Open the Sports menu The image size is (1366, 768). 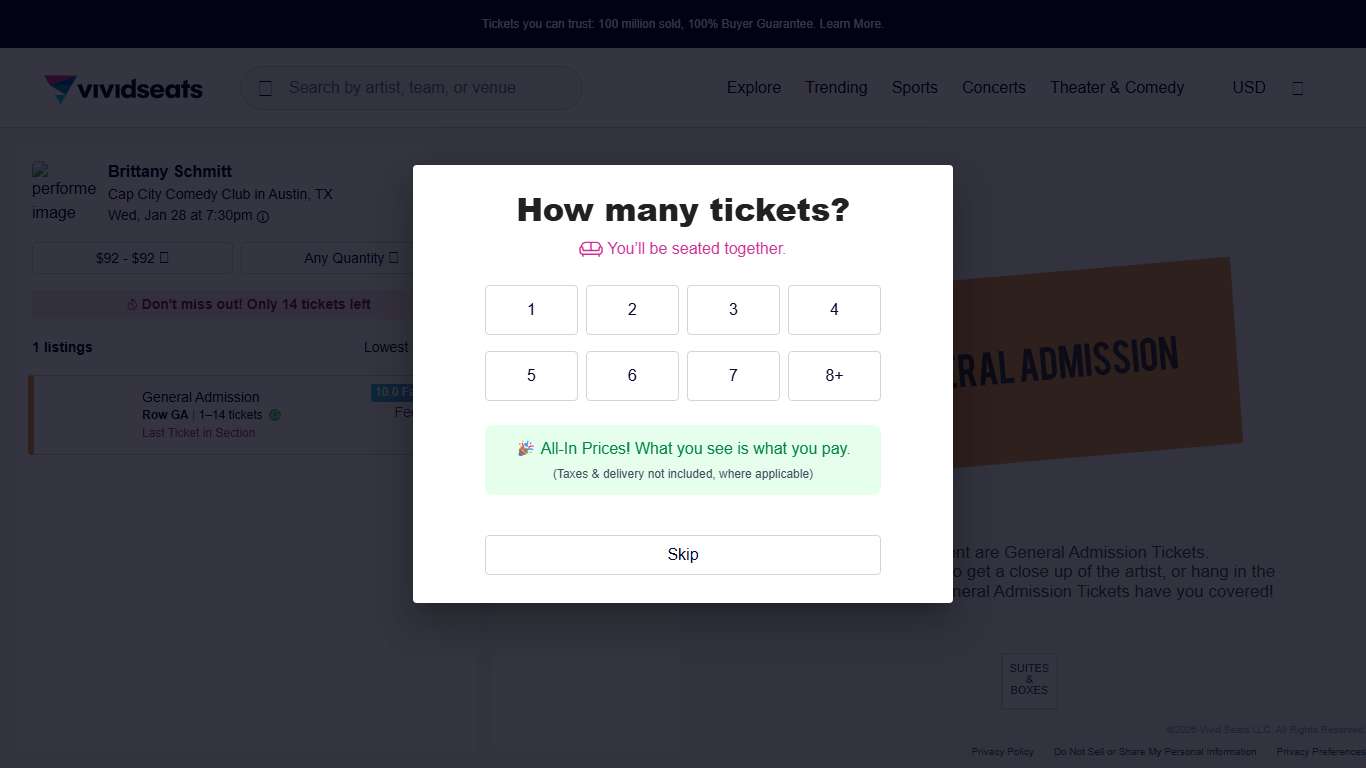click(914, 88)
